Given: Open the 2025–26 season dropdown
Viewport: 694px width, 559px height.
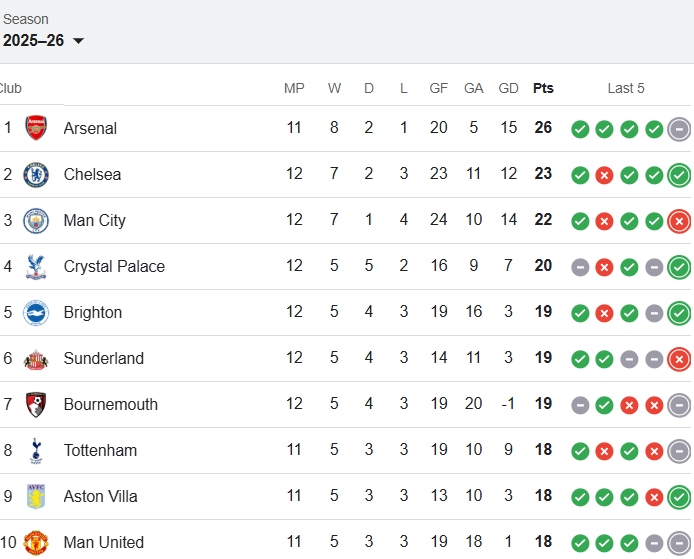Looking at the screenshot, I should coord(44,41).
